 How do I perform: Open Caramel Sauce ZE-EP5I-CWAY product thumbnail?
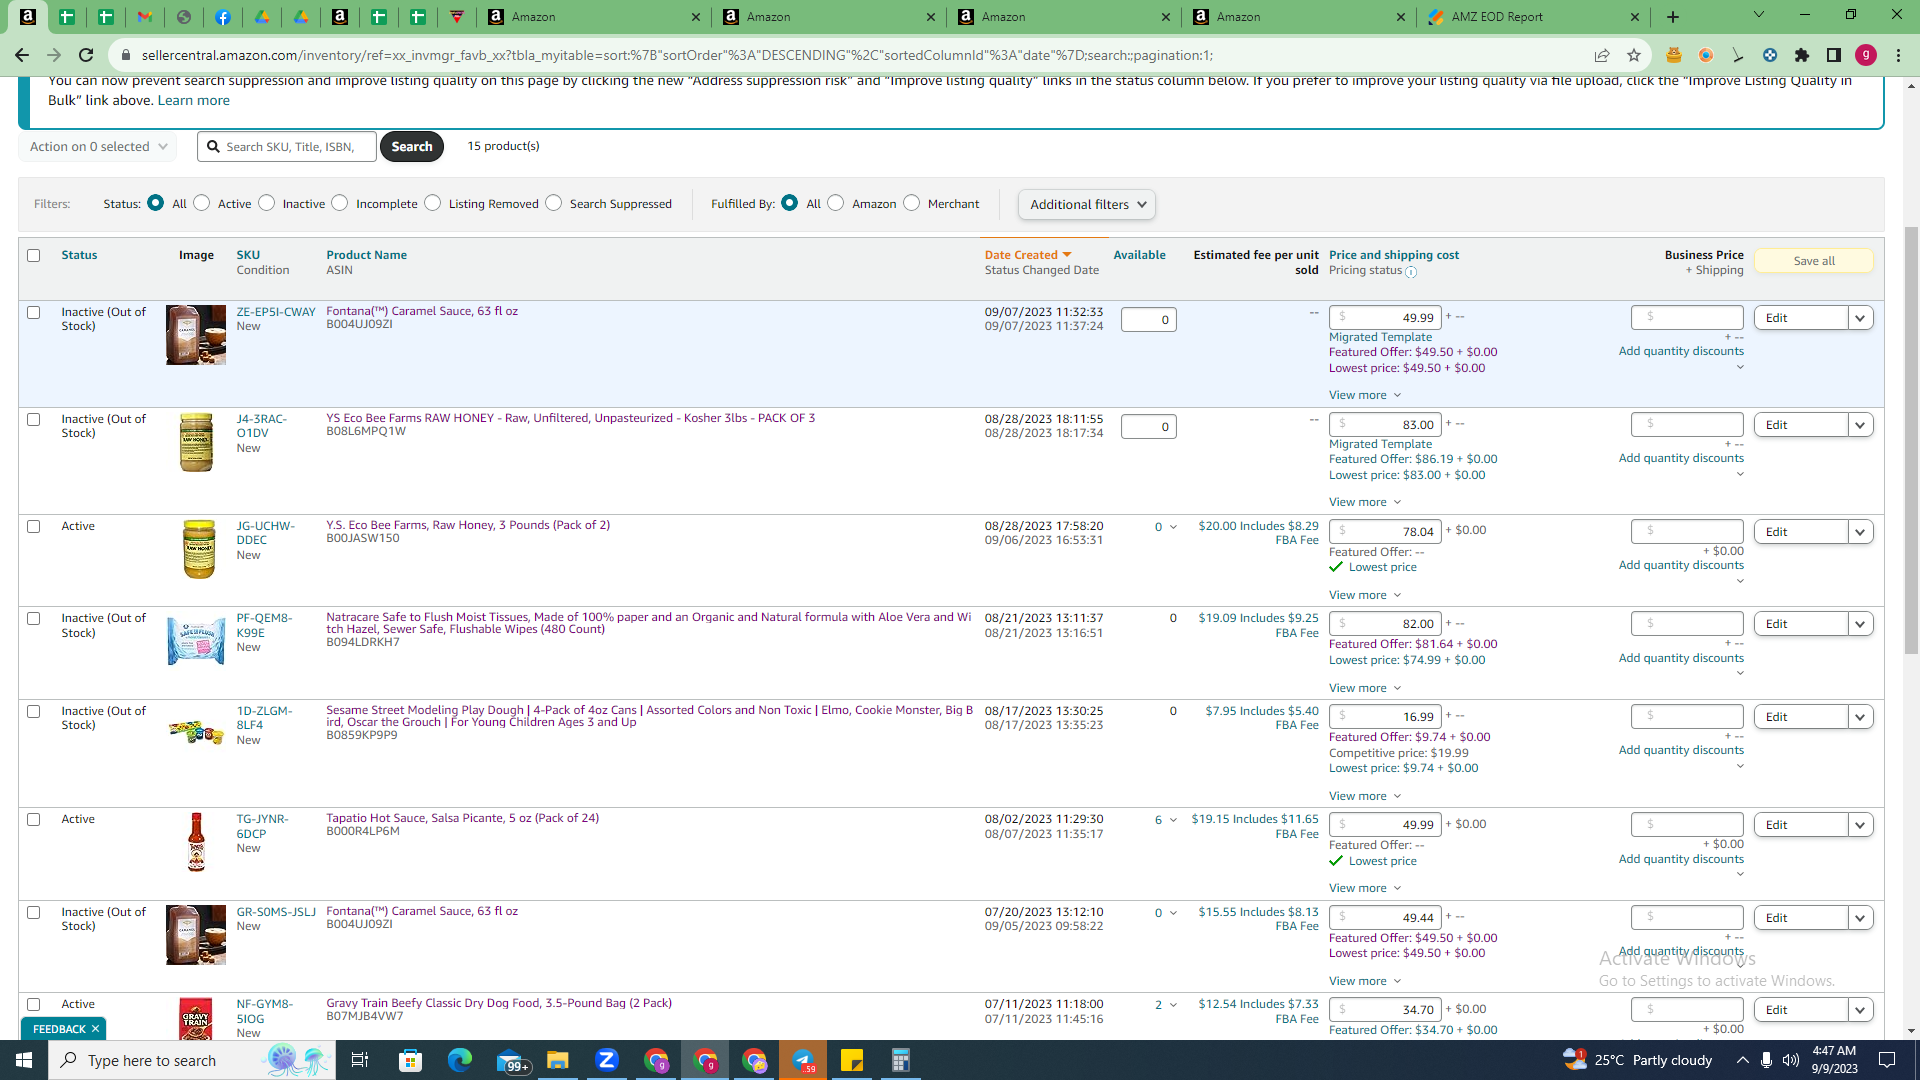196,335
